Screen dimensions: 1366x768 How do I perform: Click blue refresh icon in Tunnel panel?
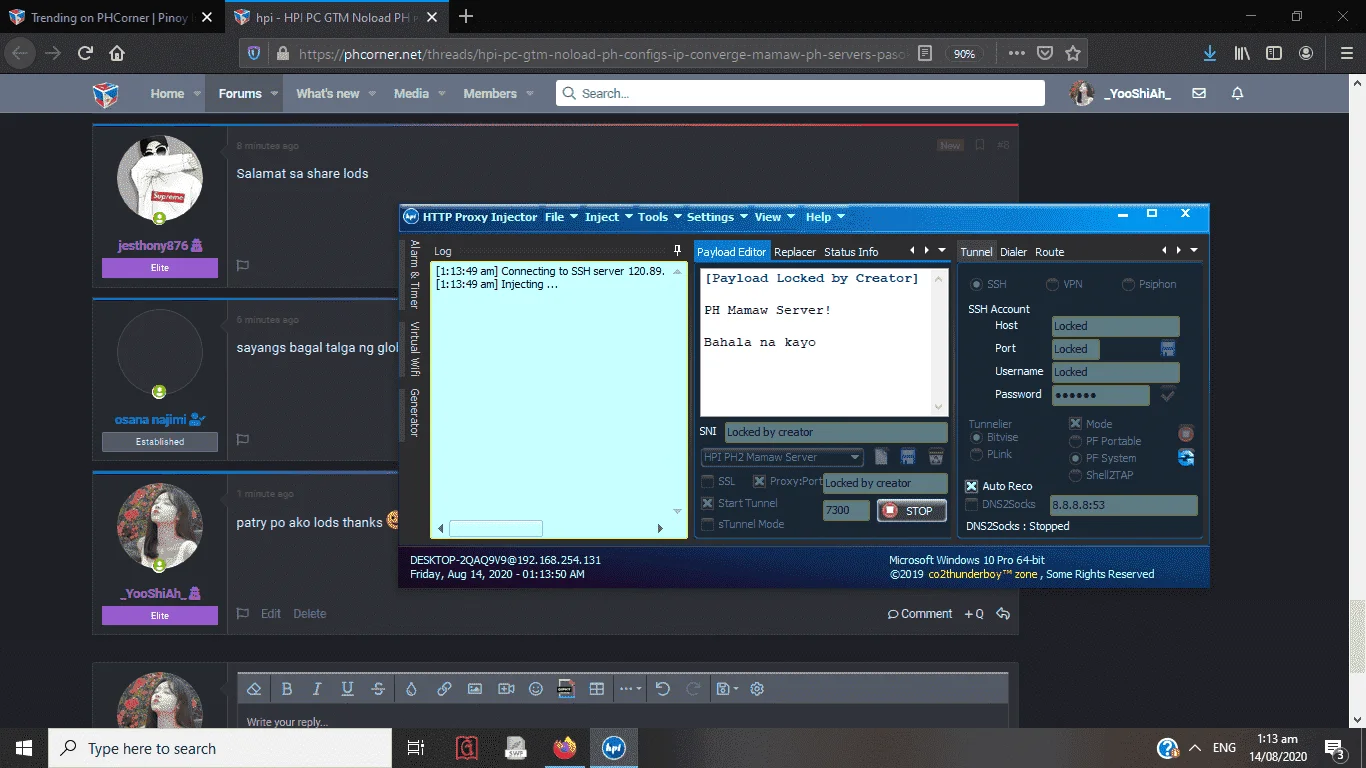point(1186,457)
